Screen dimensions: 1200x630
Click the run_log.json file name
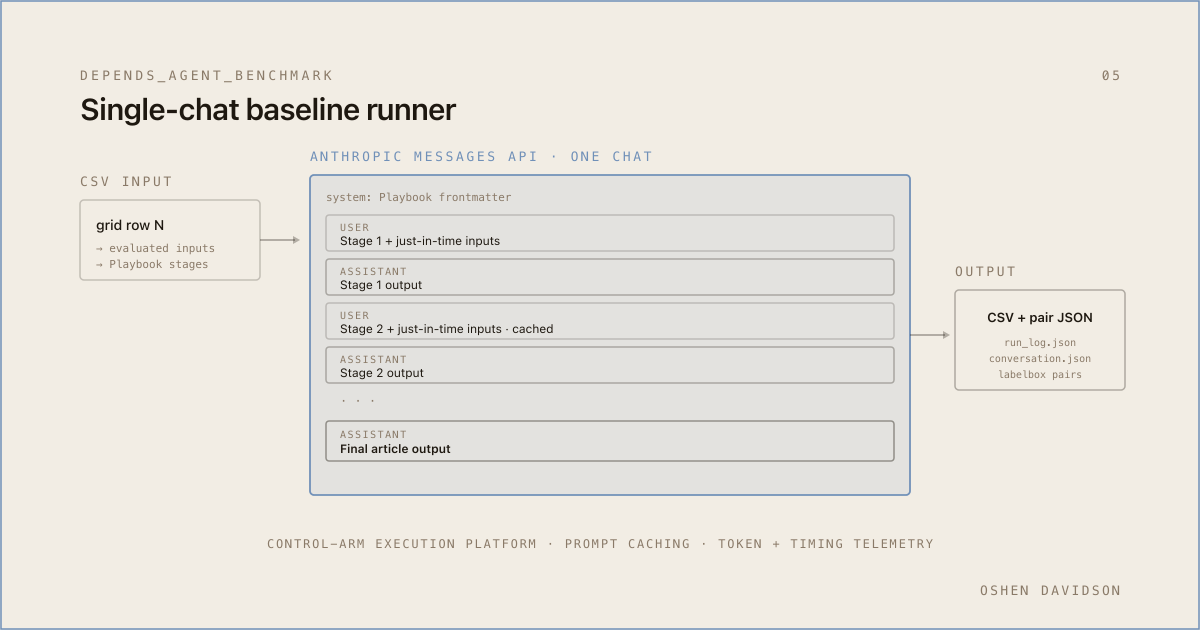[x=1040, y=343]
